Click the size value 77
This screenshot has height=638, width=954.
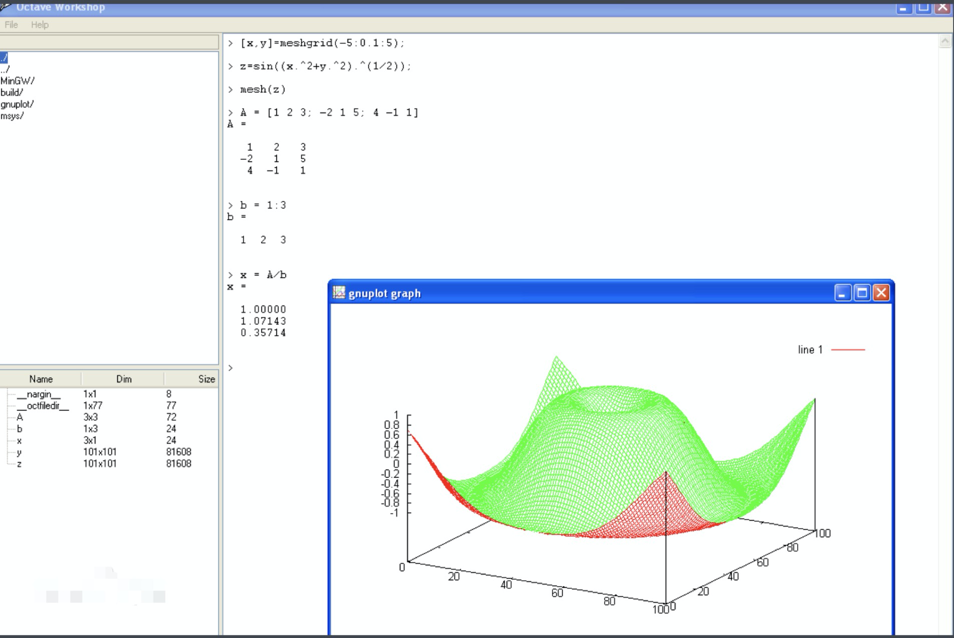171,406
